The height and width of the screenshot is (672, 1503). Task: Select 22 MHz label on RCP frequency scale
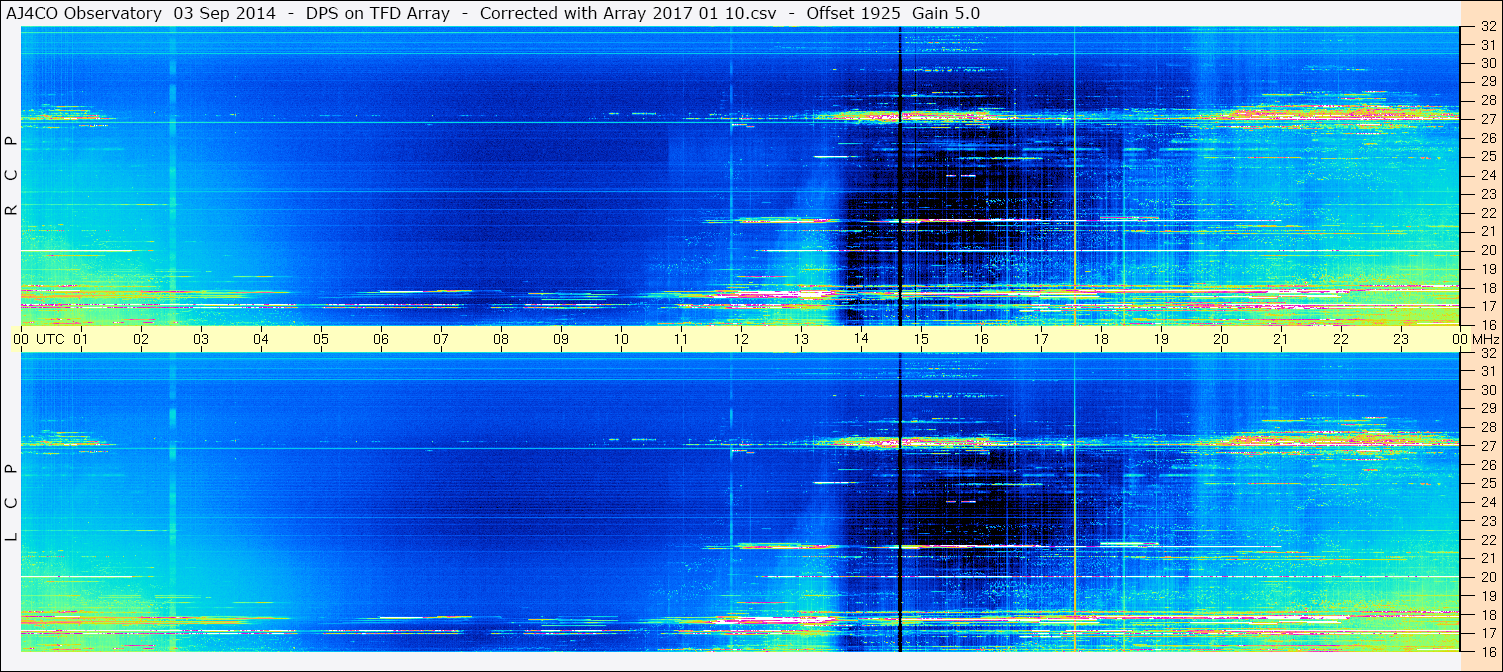1487,213
